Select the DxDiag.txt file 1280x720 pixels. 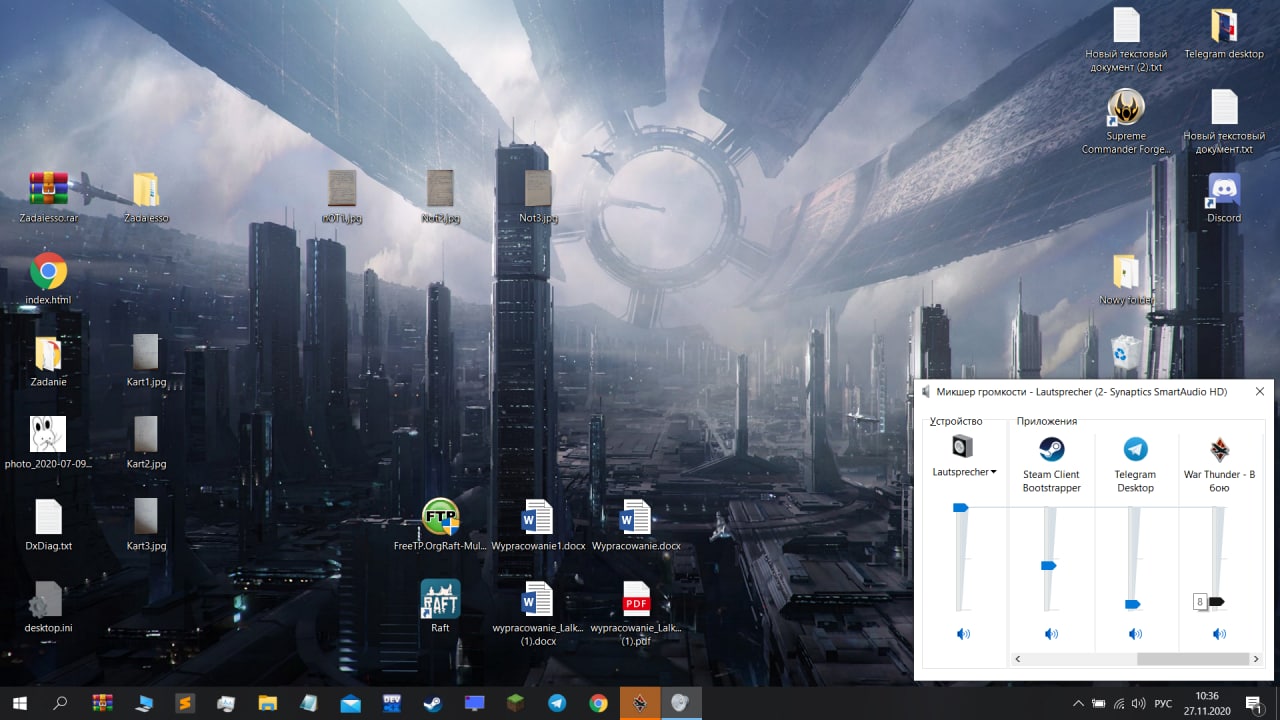point(48,525)
